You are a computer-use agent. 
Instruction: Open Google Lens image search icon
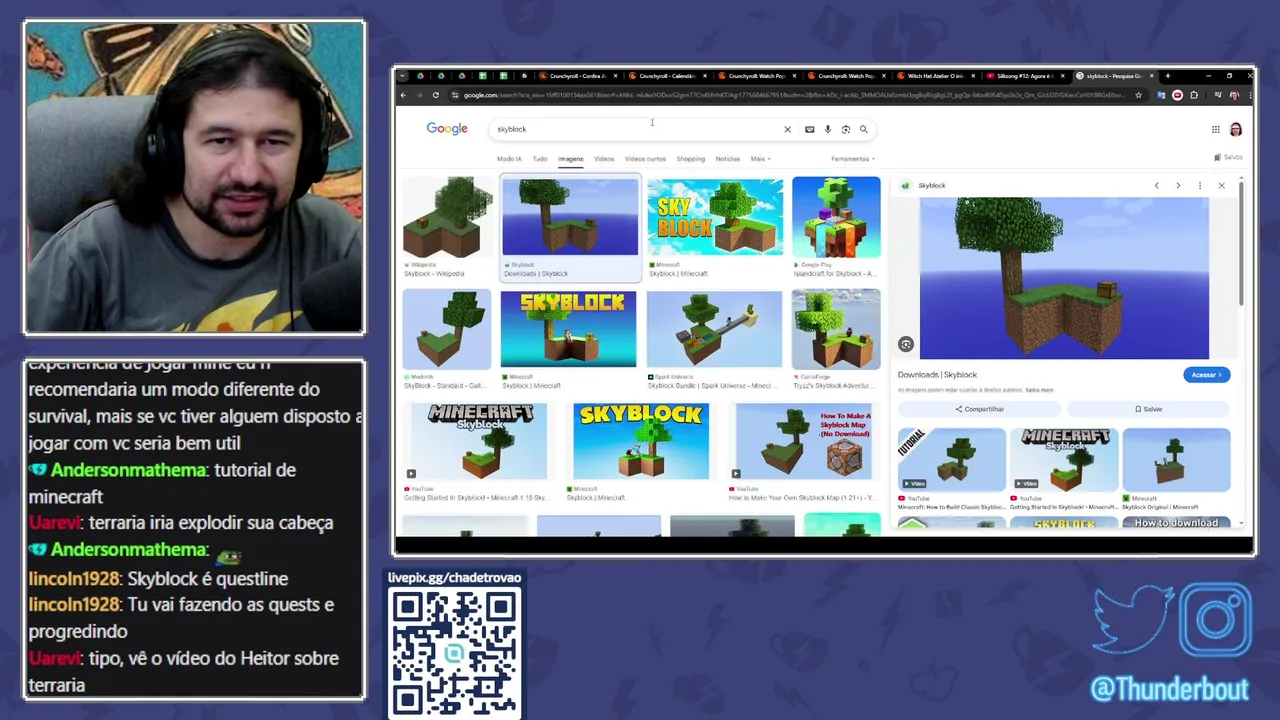845,129
